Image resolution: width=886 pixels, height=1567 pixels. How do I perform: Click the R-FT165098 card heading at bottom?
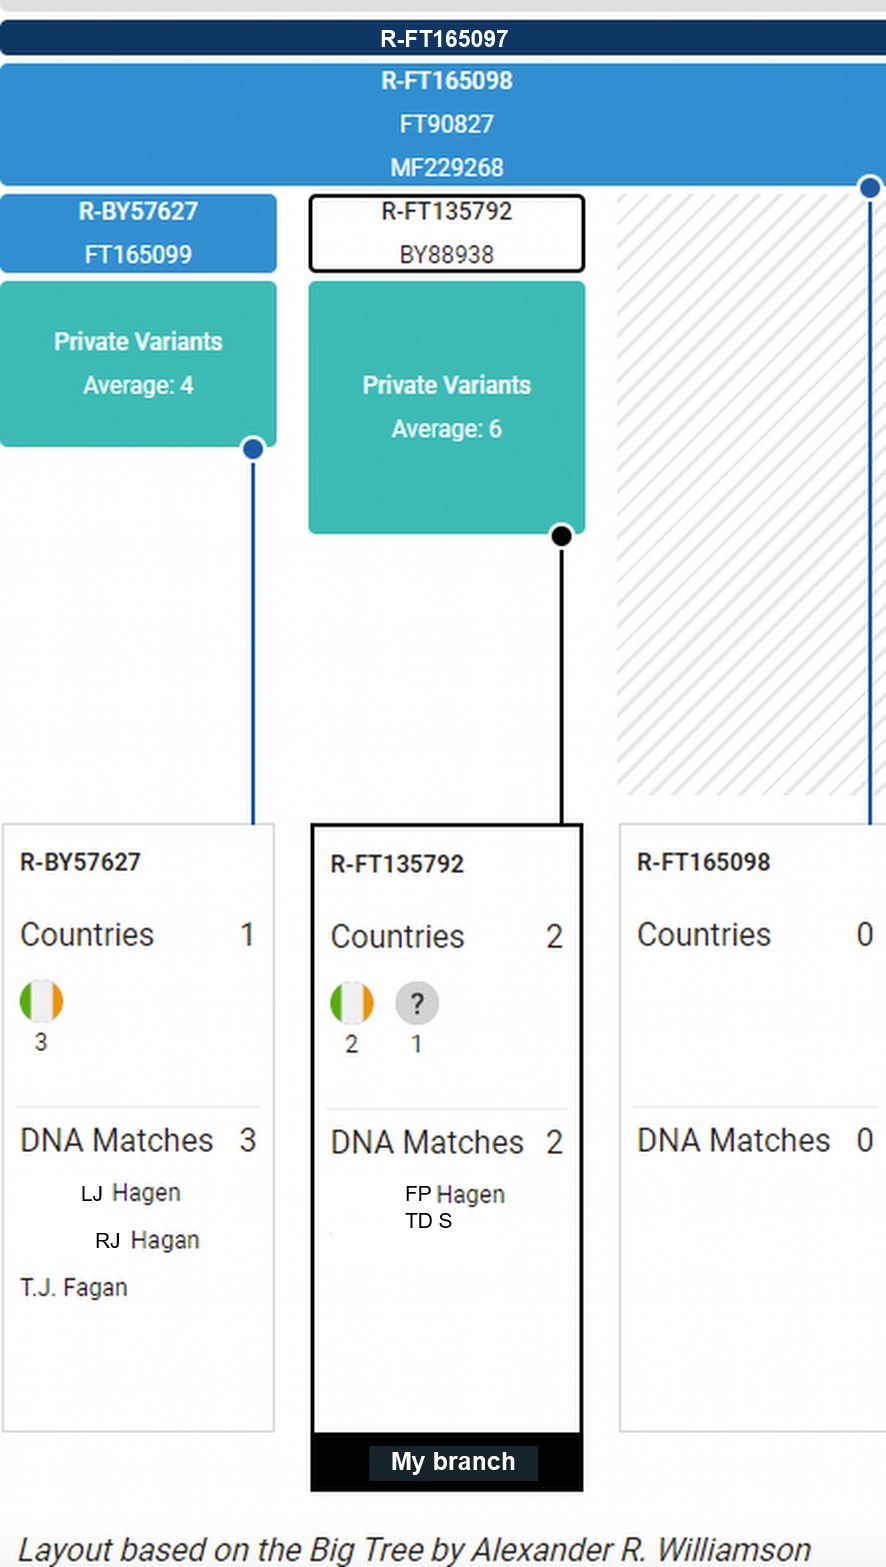tap(704, 863)
